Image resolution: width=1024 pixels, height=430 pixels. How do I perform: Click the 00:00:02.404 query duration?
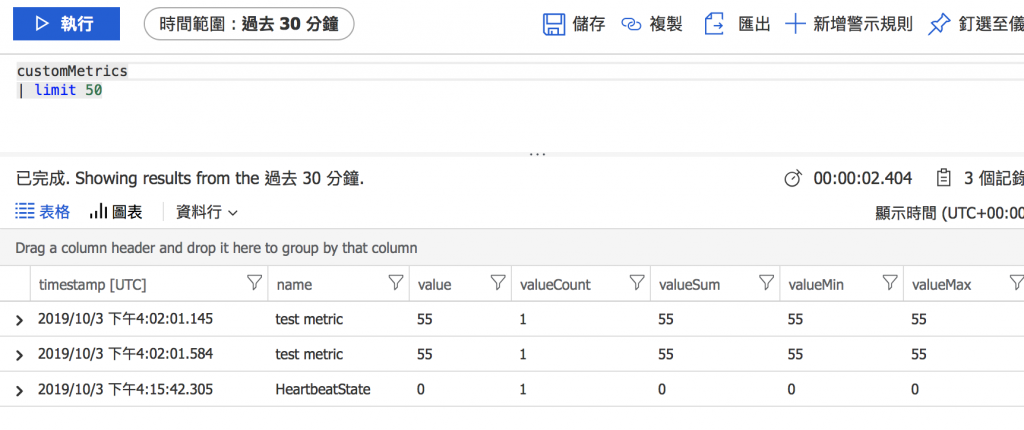[x=863, y=178]
